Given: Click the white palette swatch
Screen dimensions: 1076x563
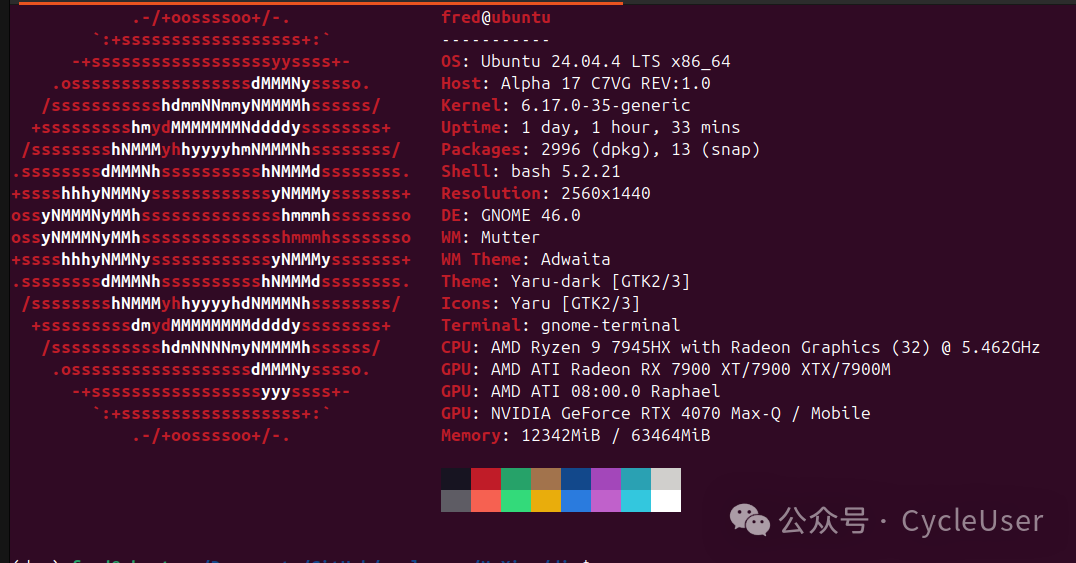Looking at the screenshot, I should pyautogui.click(x=666, y=501).
